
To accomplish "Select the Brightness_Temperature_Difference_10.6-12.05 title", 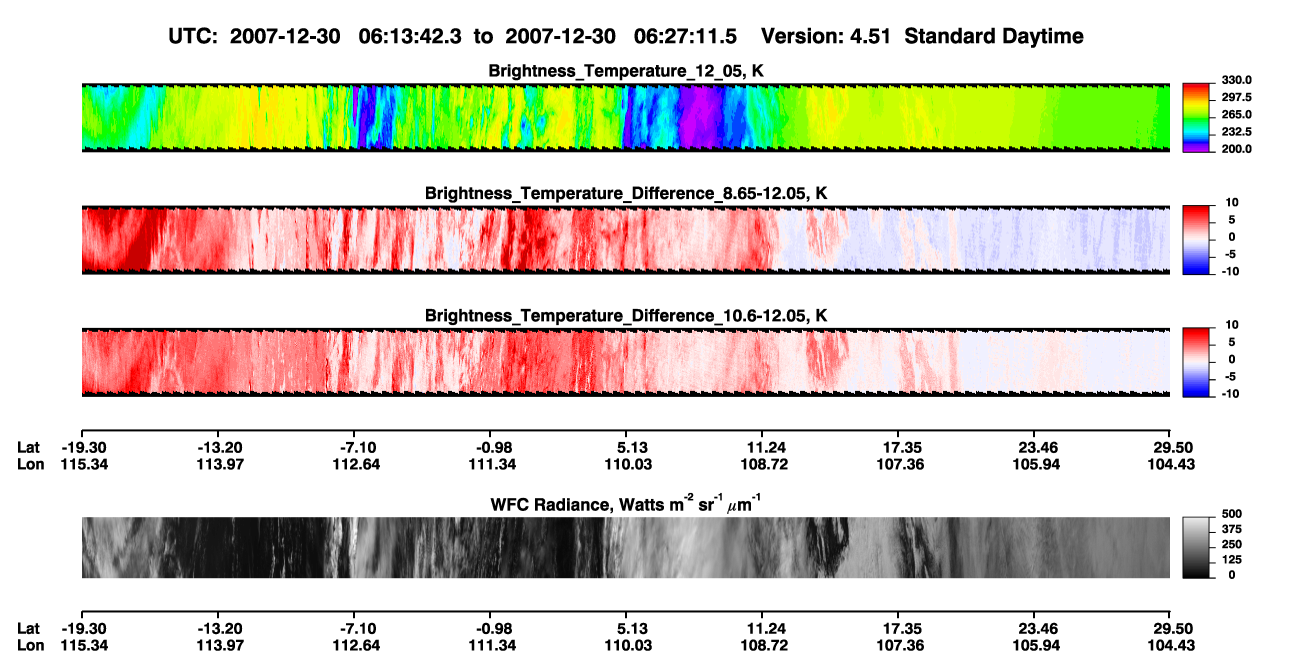I will (x=626, y=315).
